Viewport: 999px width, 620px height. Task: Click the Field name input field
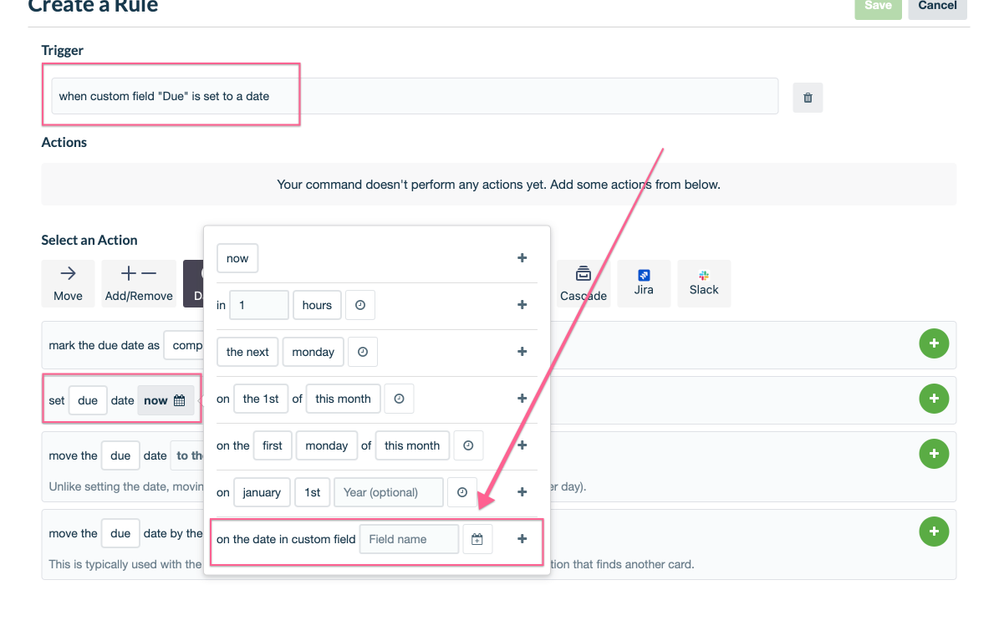pos(409,539)
